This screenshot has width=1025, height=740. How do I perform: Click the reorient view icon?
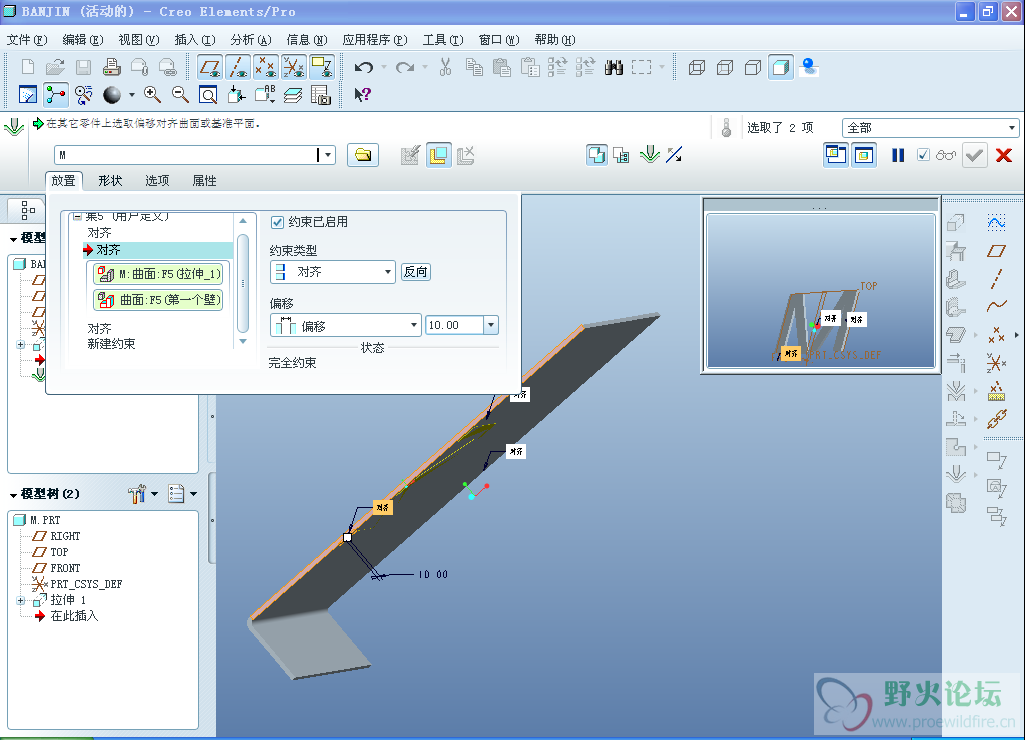[236, 95]
